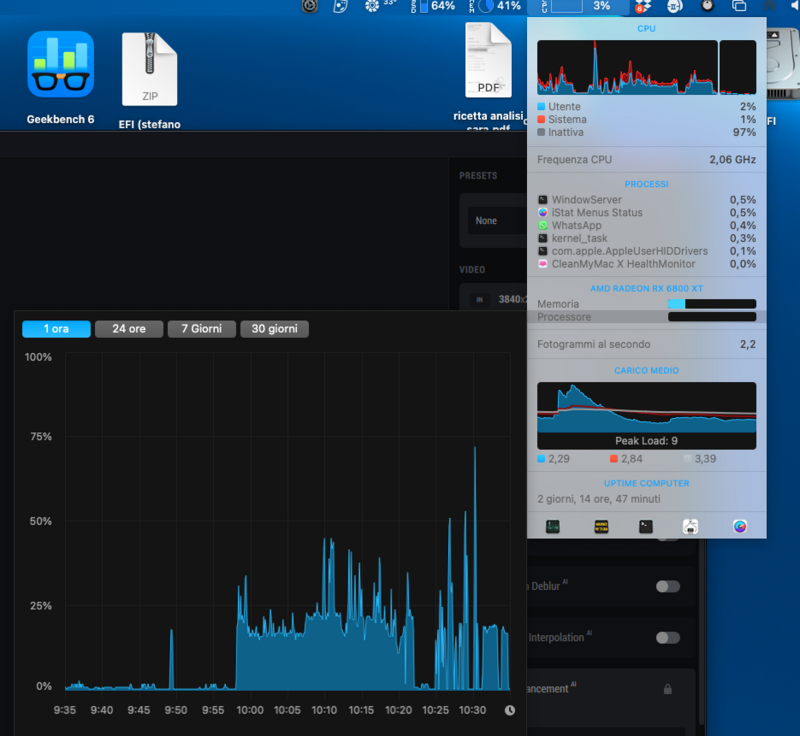
Task: Switch chart to 7 Giorni
Action: (202, 329)
